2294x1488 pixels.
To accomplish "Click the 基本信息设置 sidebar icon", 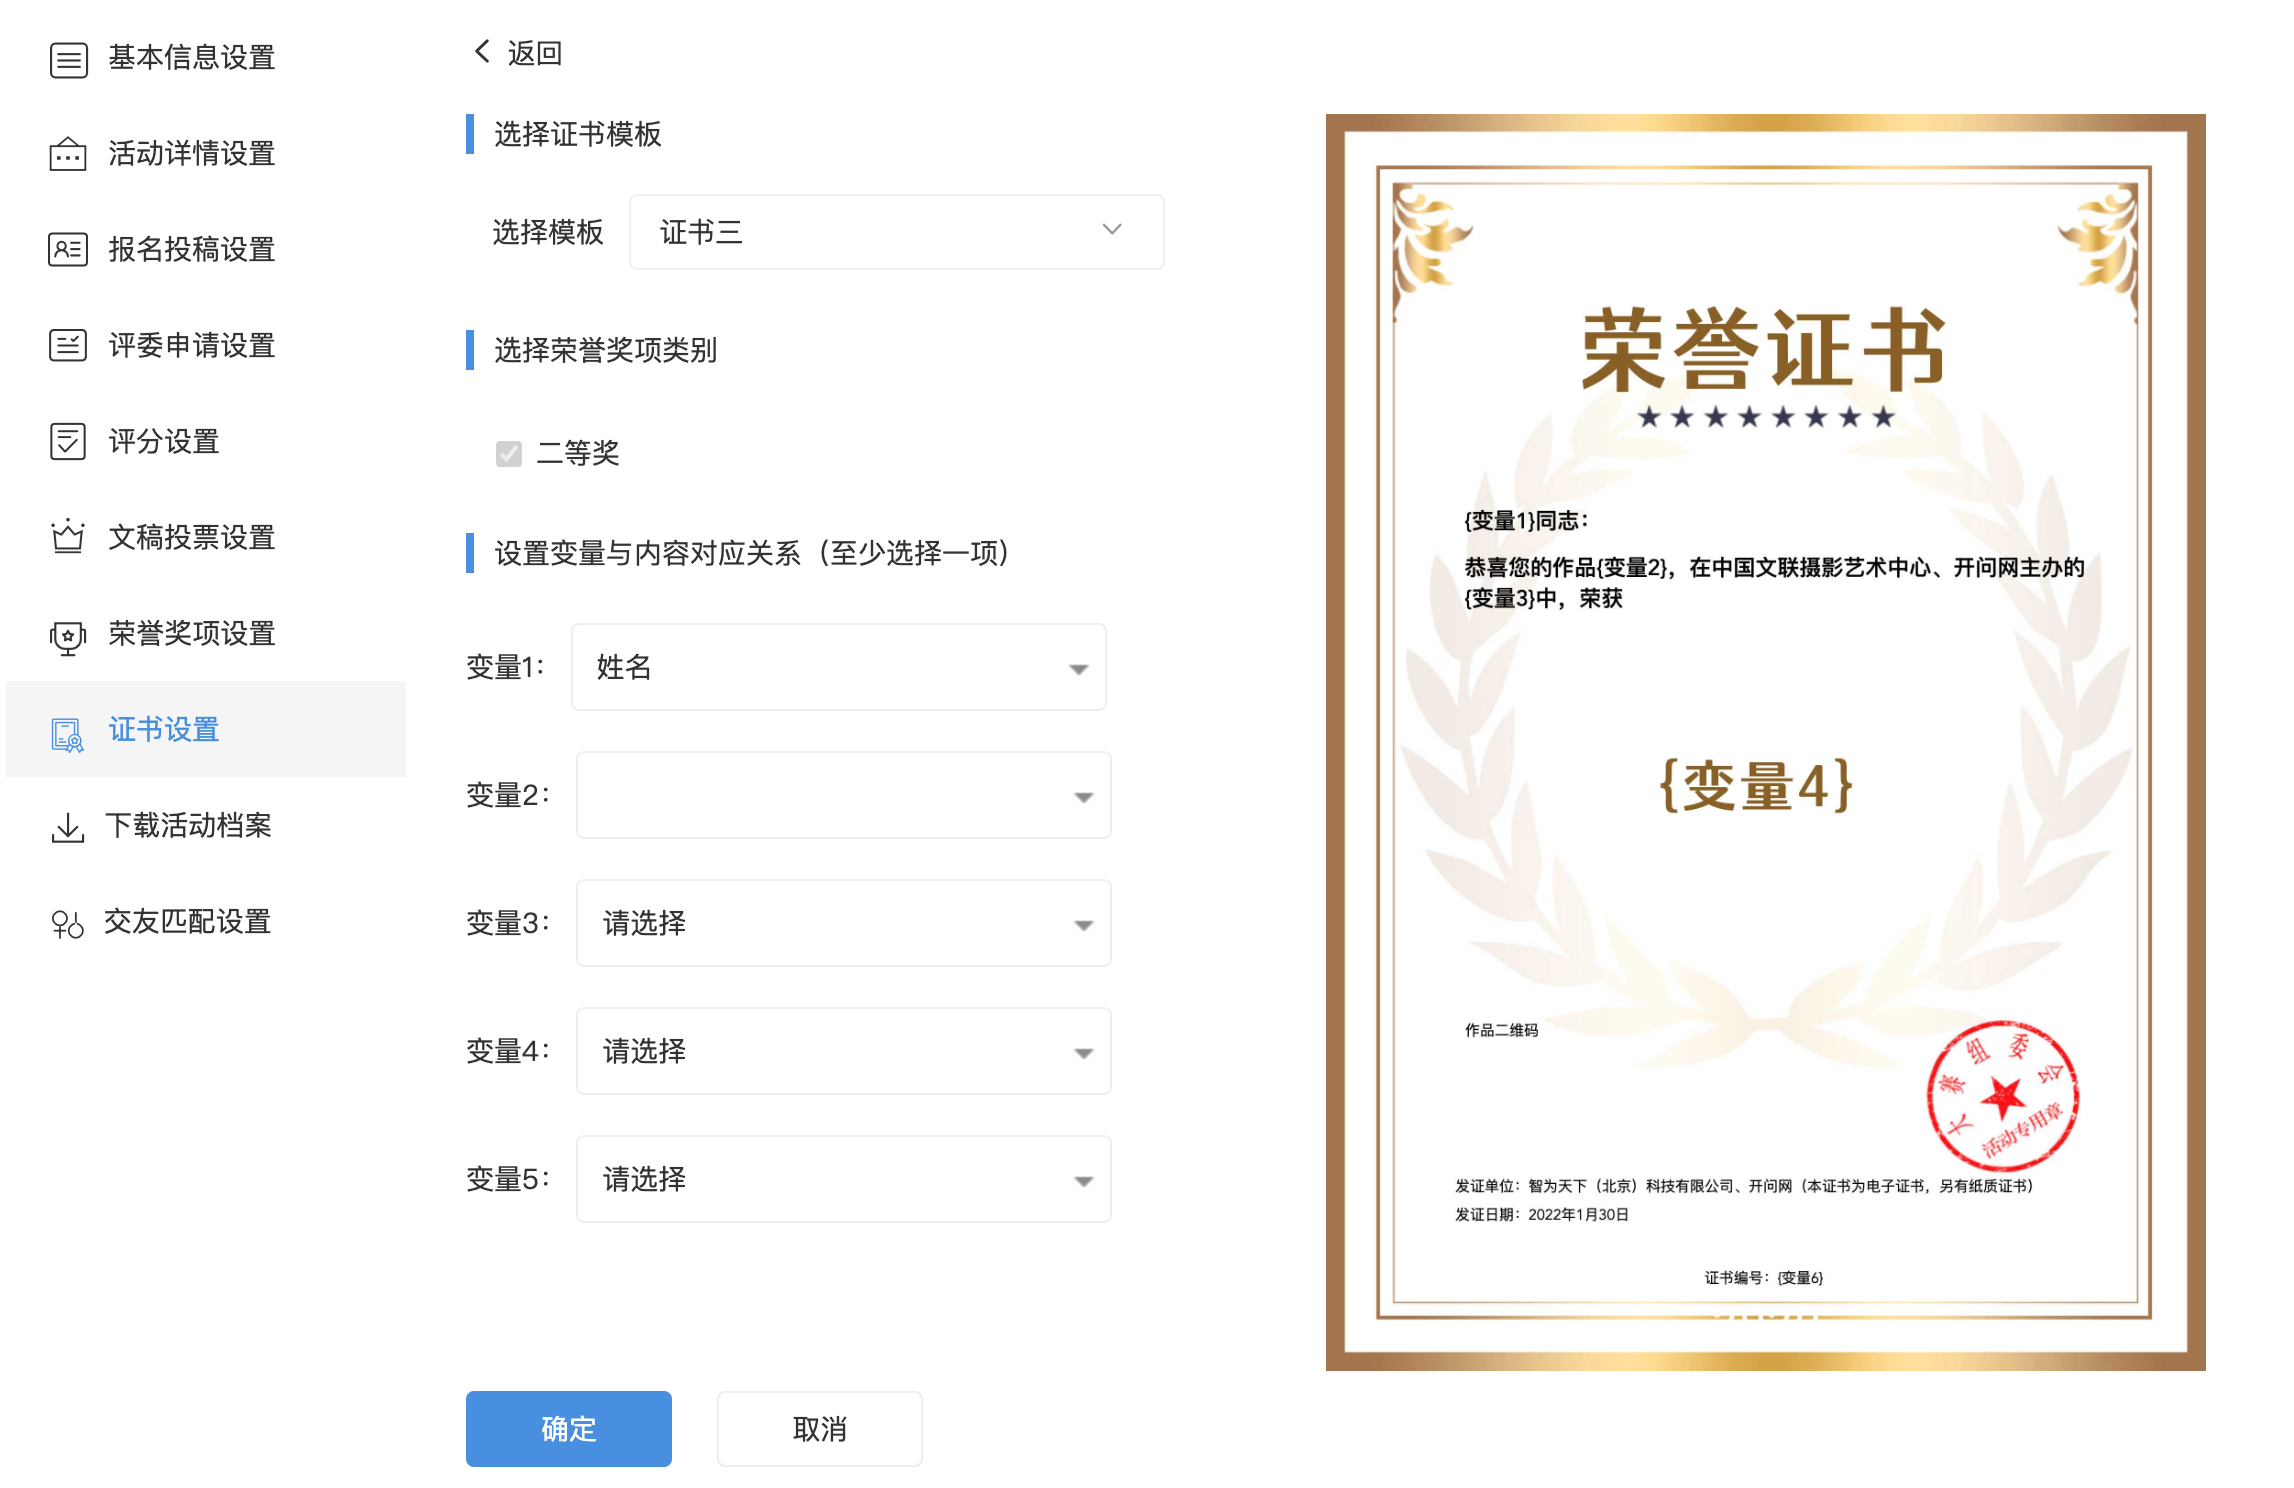I will pos(68,60).
